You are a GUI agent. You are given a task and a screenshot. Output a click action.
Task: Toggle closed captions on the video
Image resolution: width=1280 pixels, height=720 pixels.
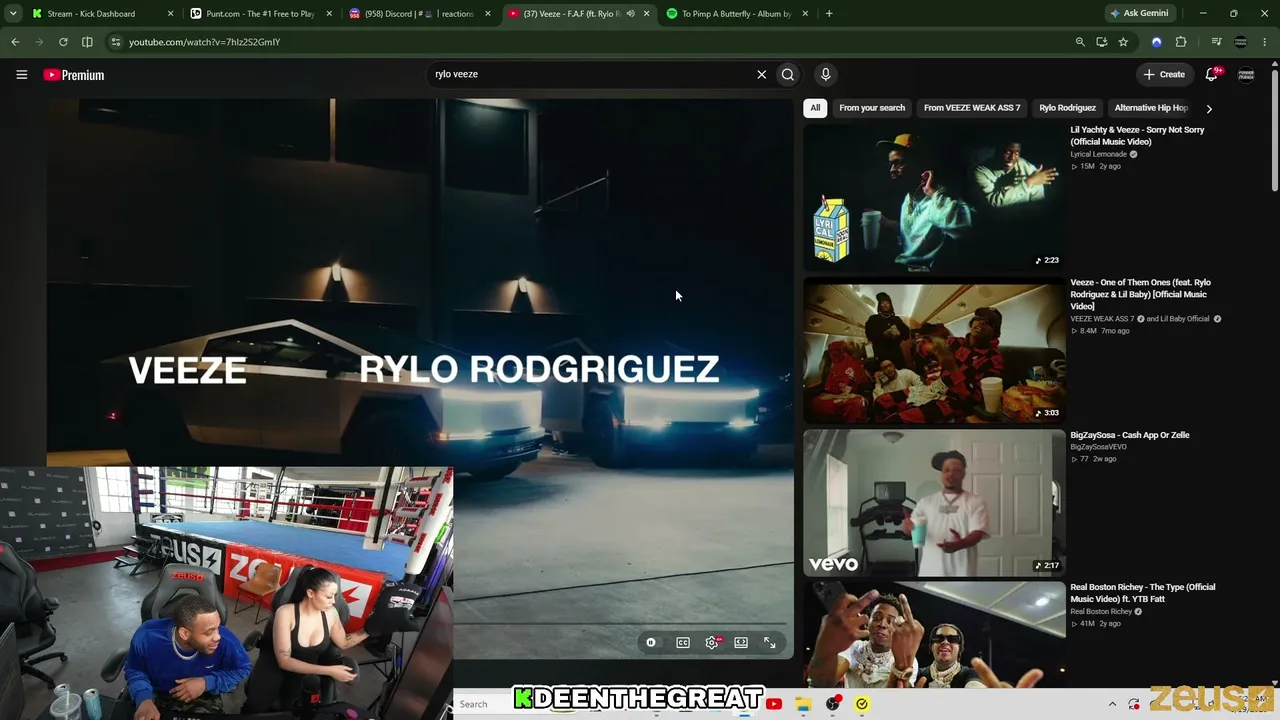[x=683, y=643]
